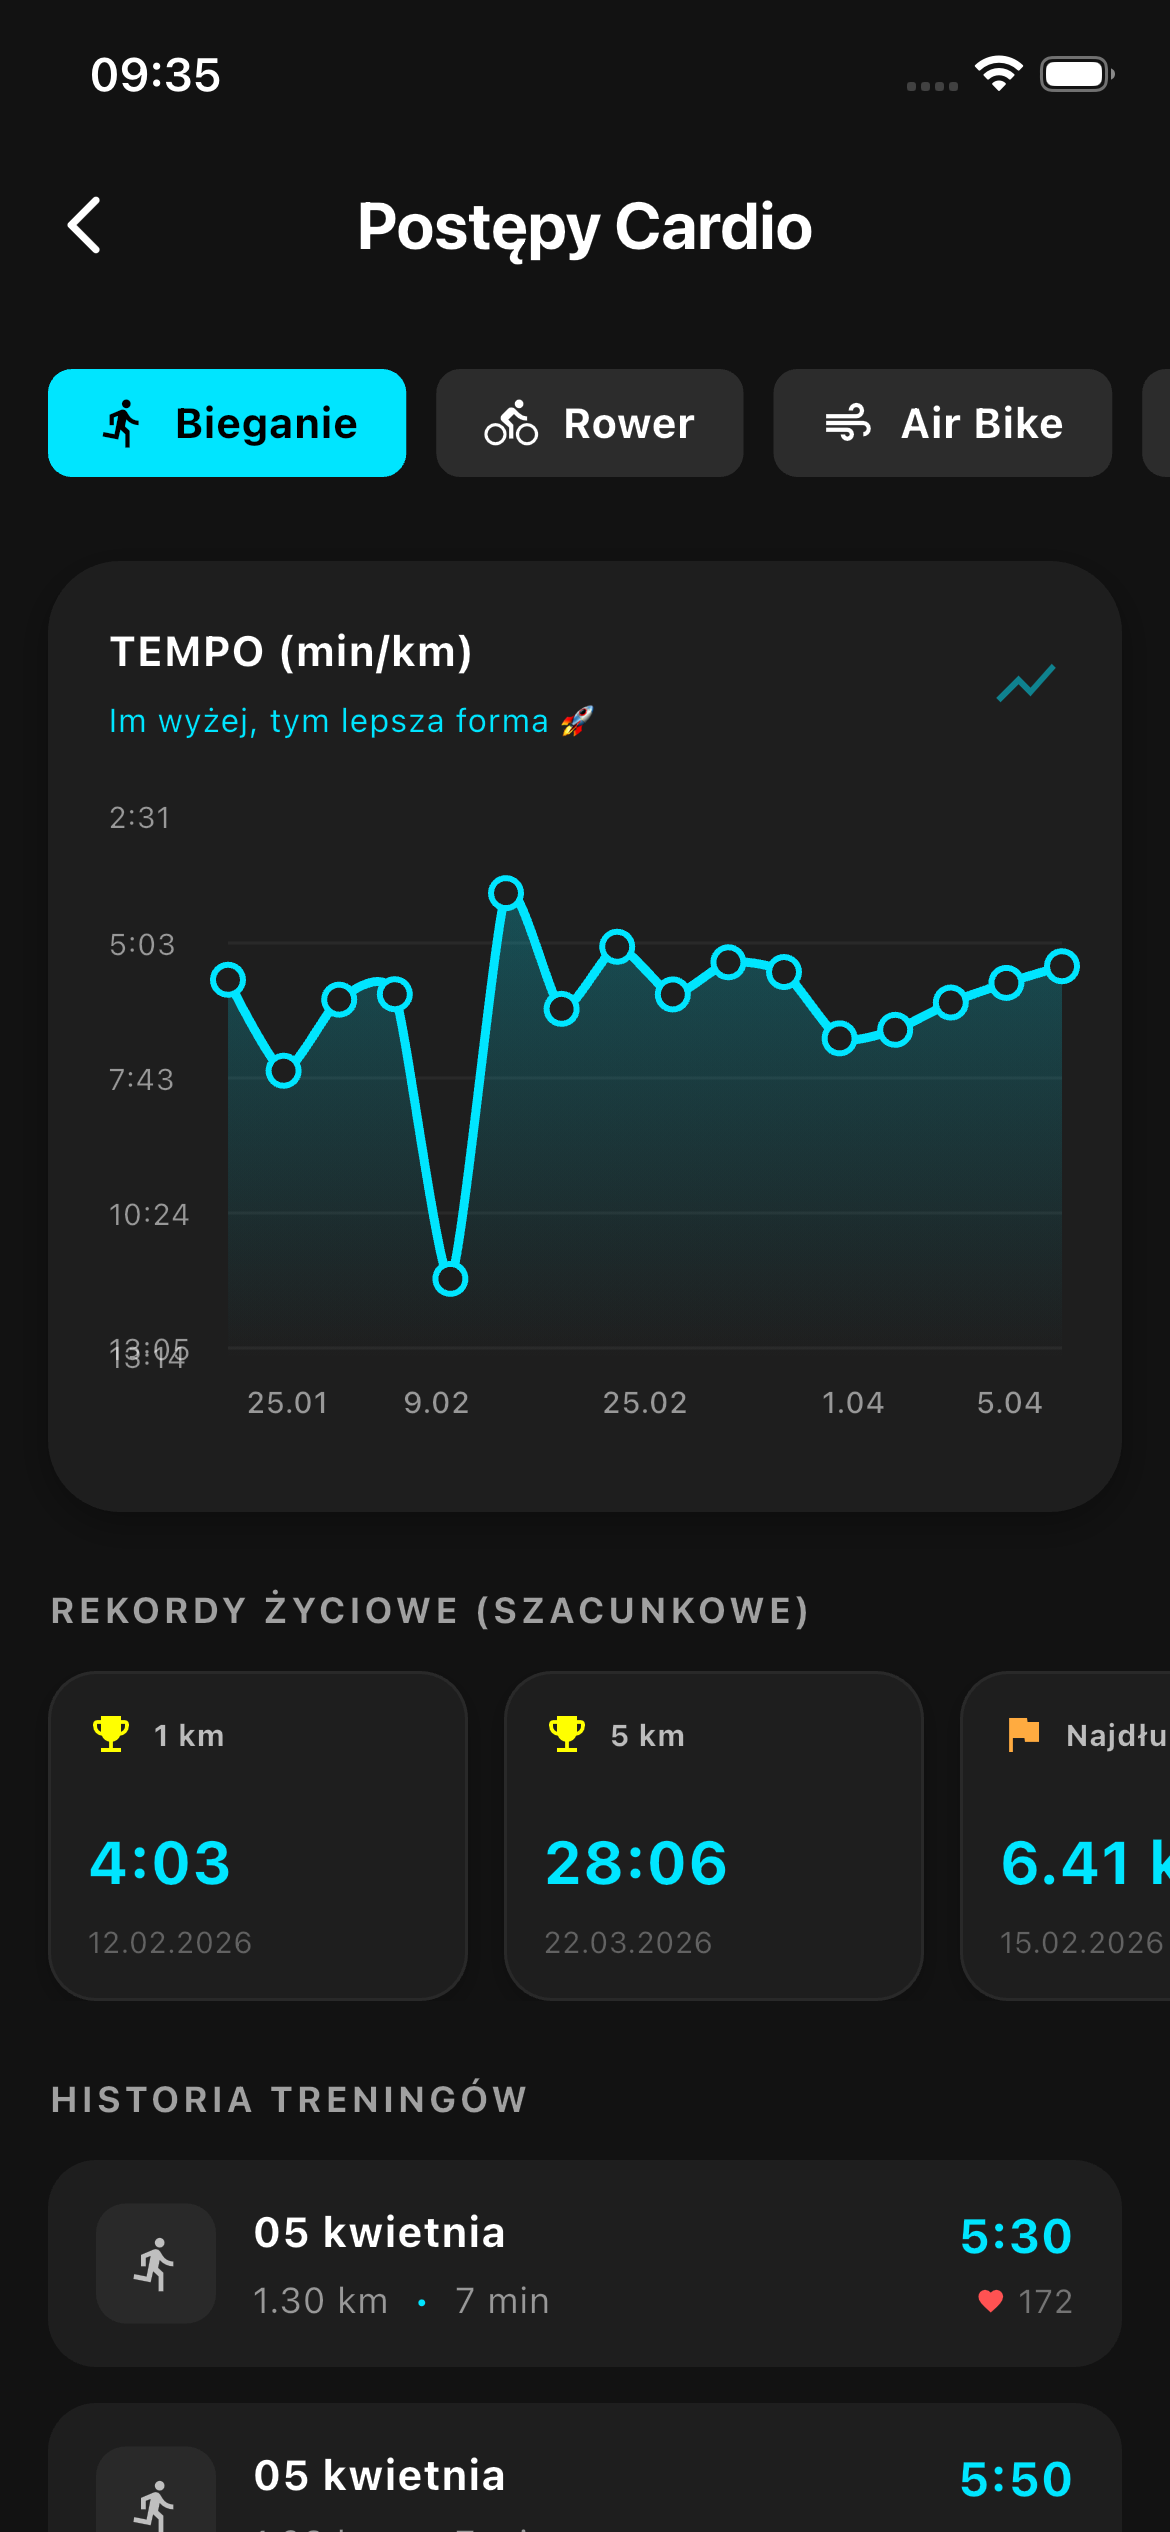Viewport: 1170px width, 2532px height.
Task: Click the trend line icon on the TEMPO chart card
Action: point(1026,684)
